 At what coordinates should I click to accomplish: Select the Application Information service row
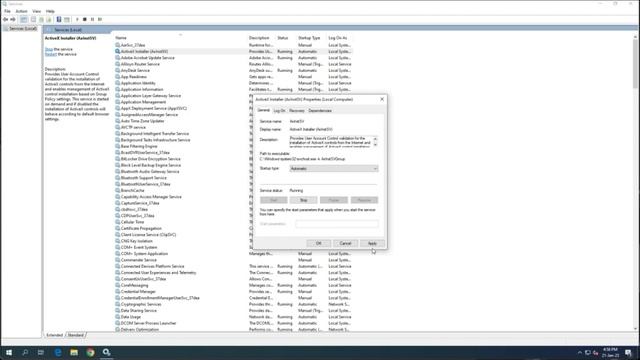tap(233, 89)
